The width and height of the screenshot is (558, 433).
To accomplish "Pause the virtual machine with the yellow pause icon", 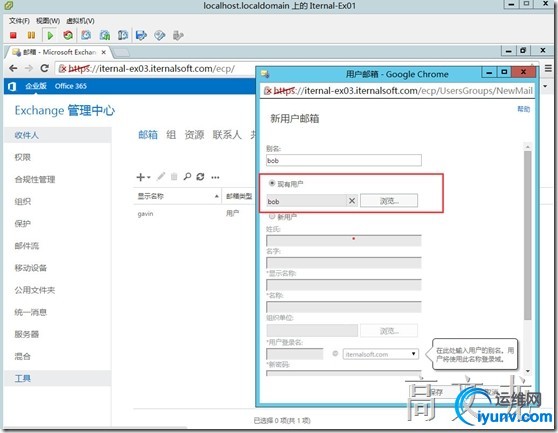I will tap(31, 35).
